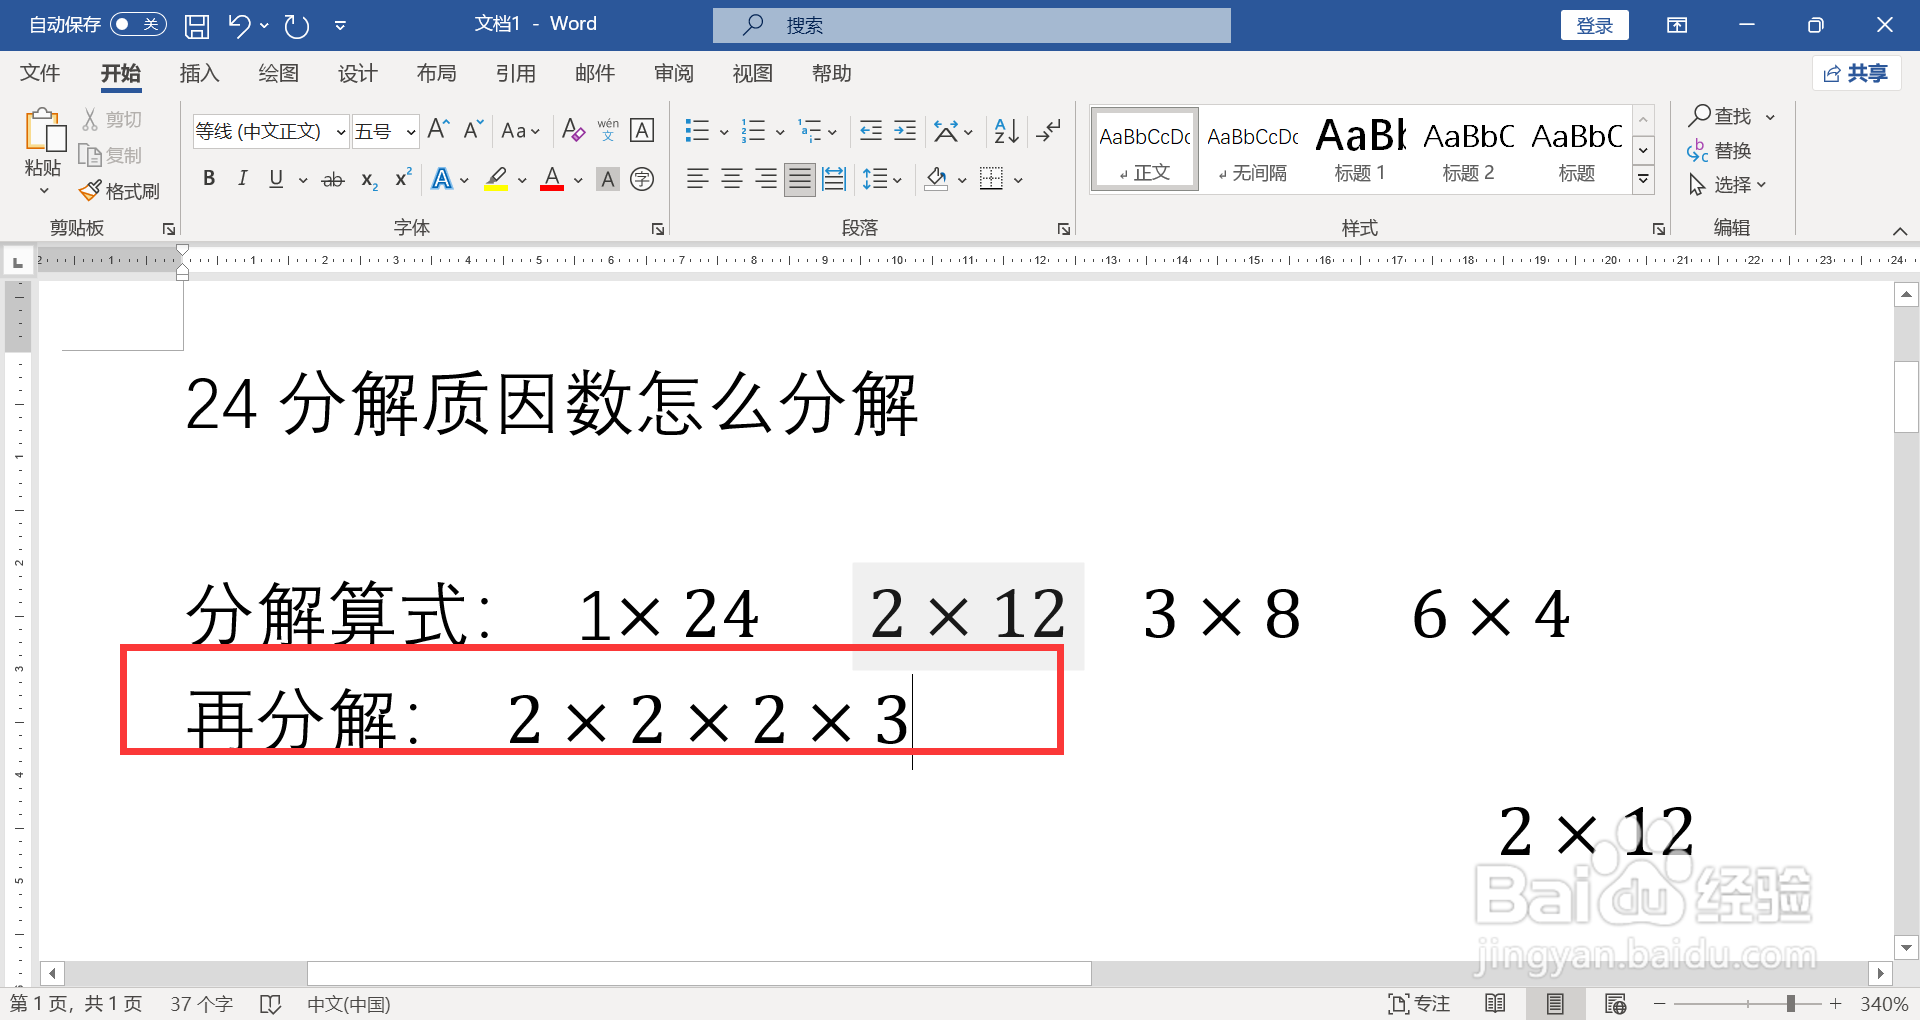
Task: Enable superscript formatting
Action: pos(401,178)
